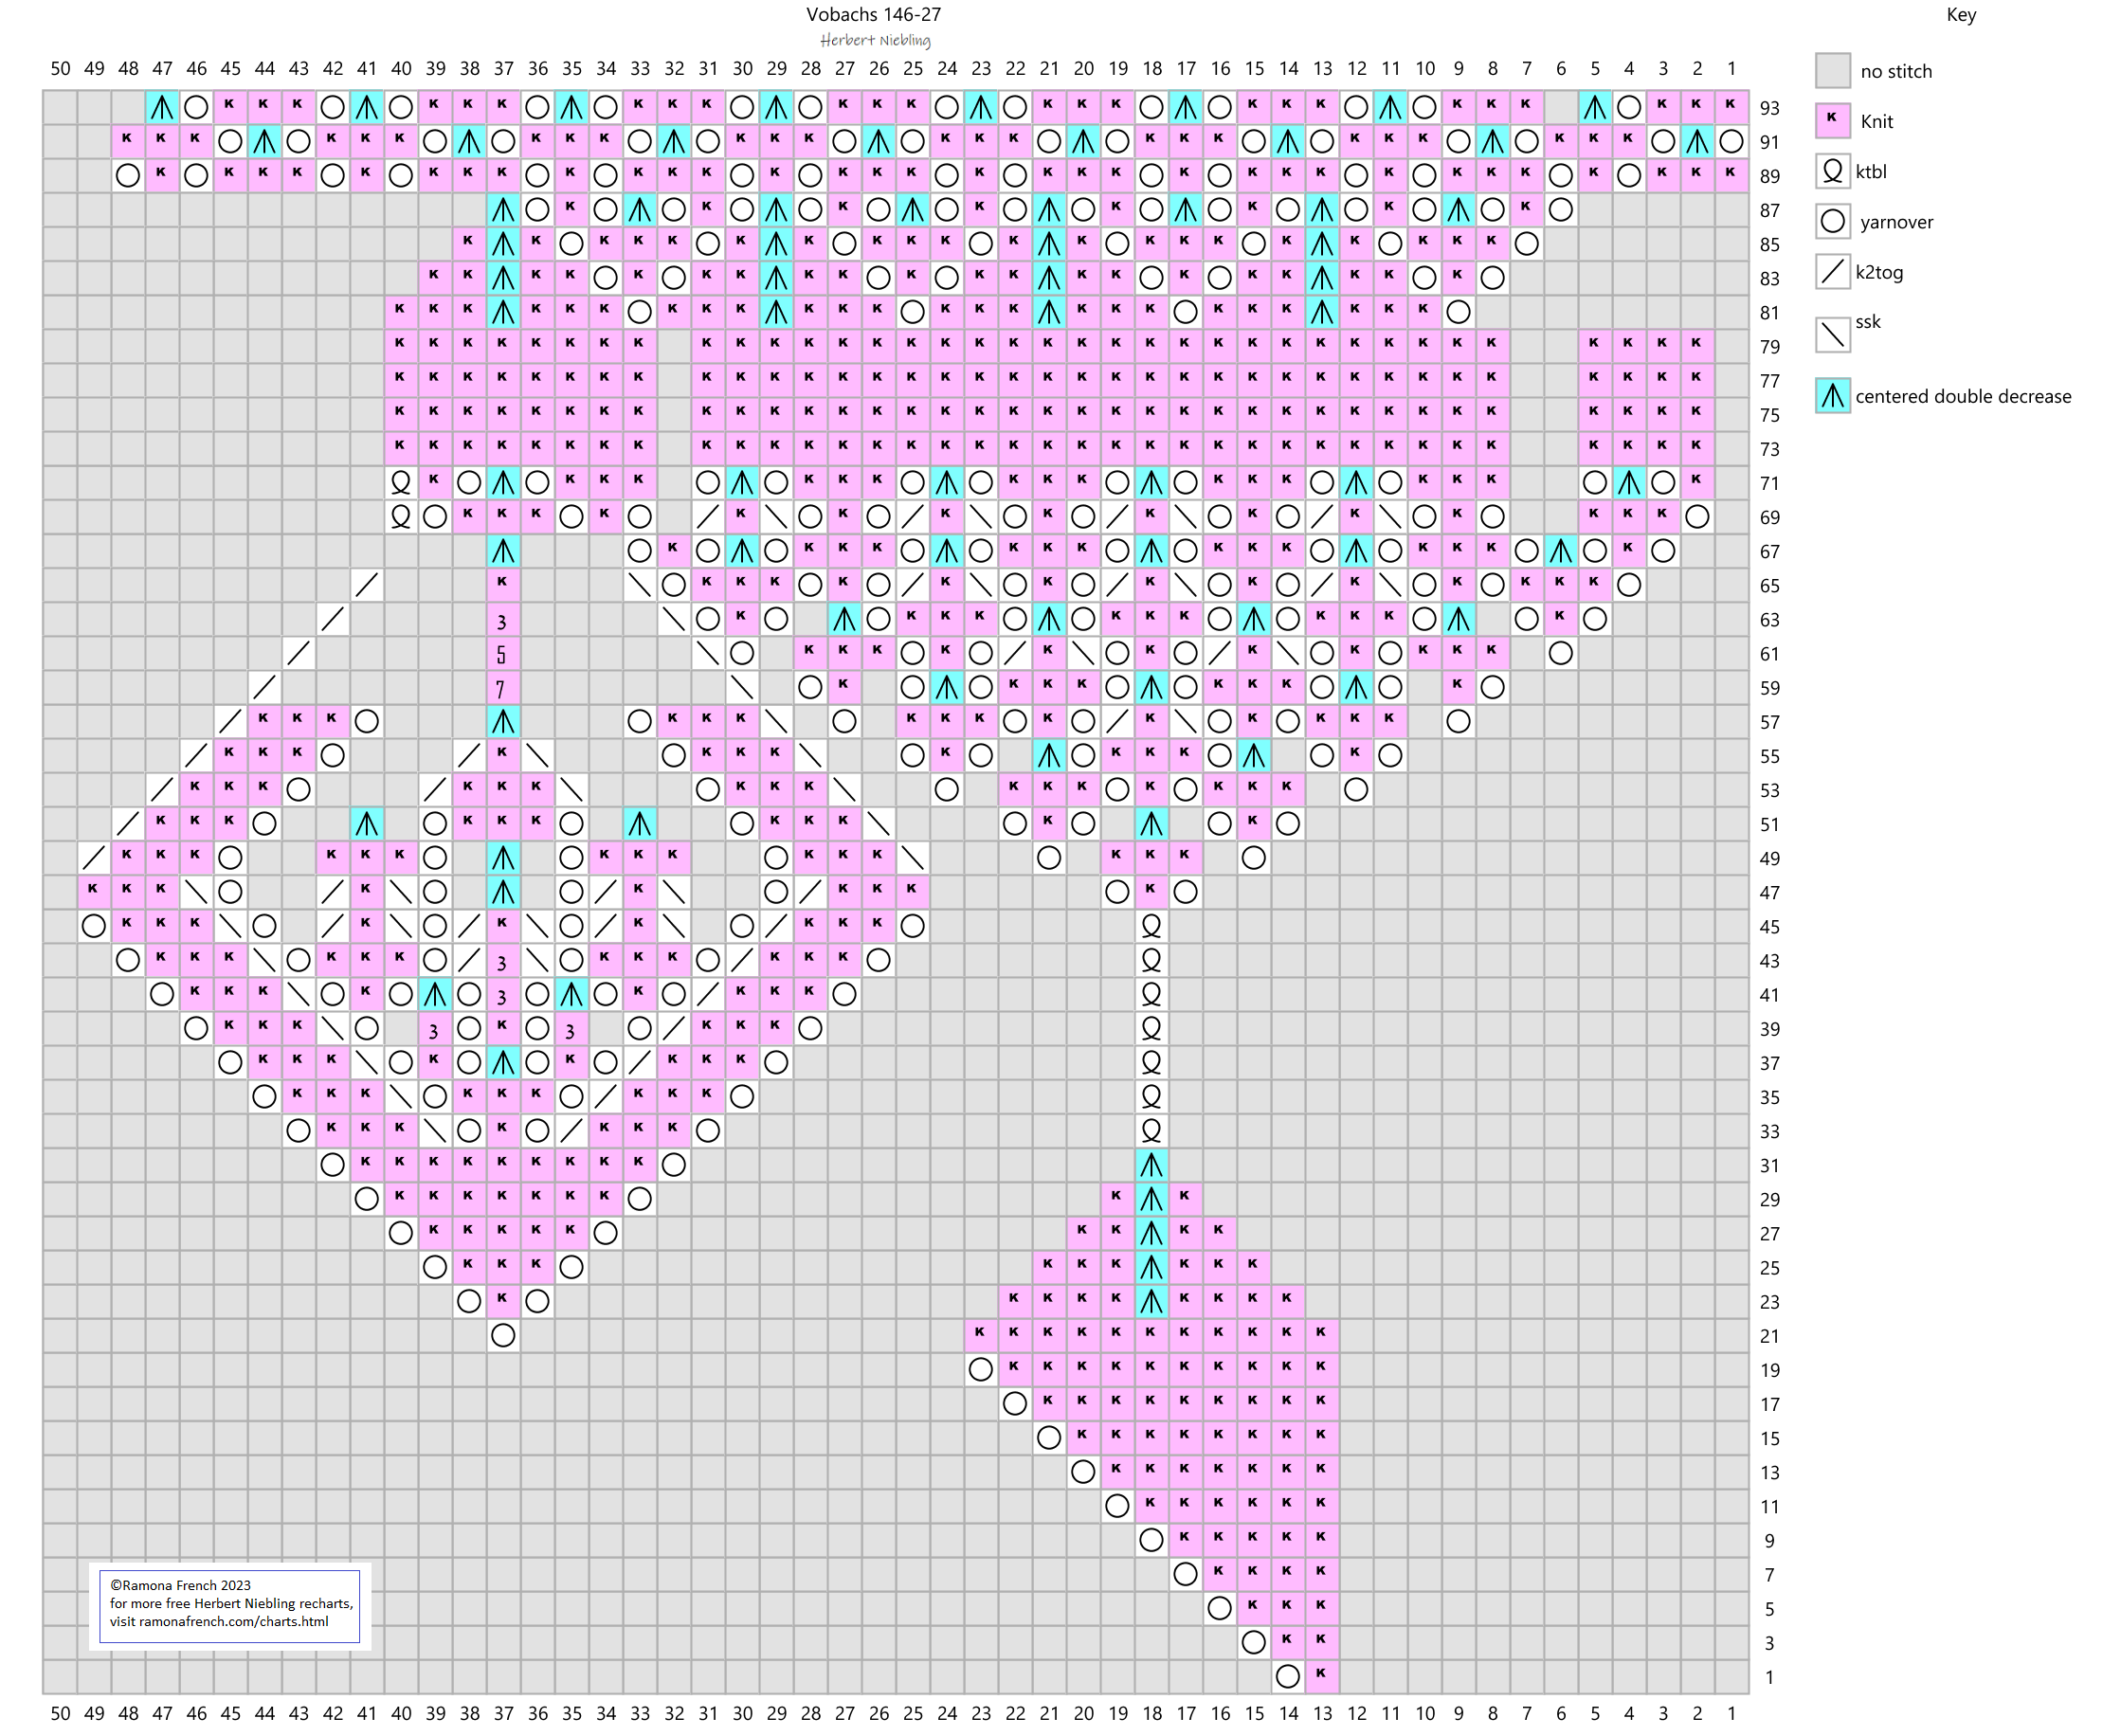
Task: Click the k2tog slash icon in the key
Action: click(x=1832, y=271)
